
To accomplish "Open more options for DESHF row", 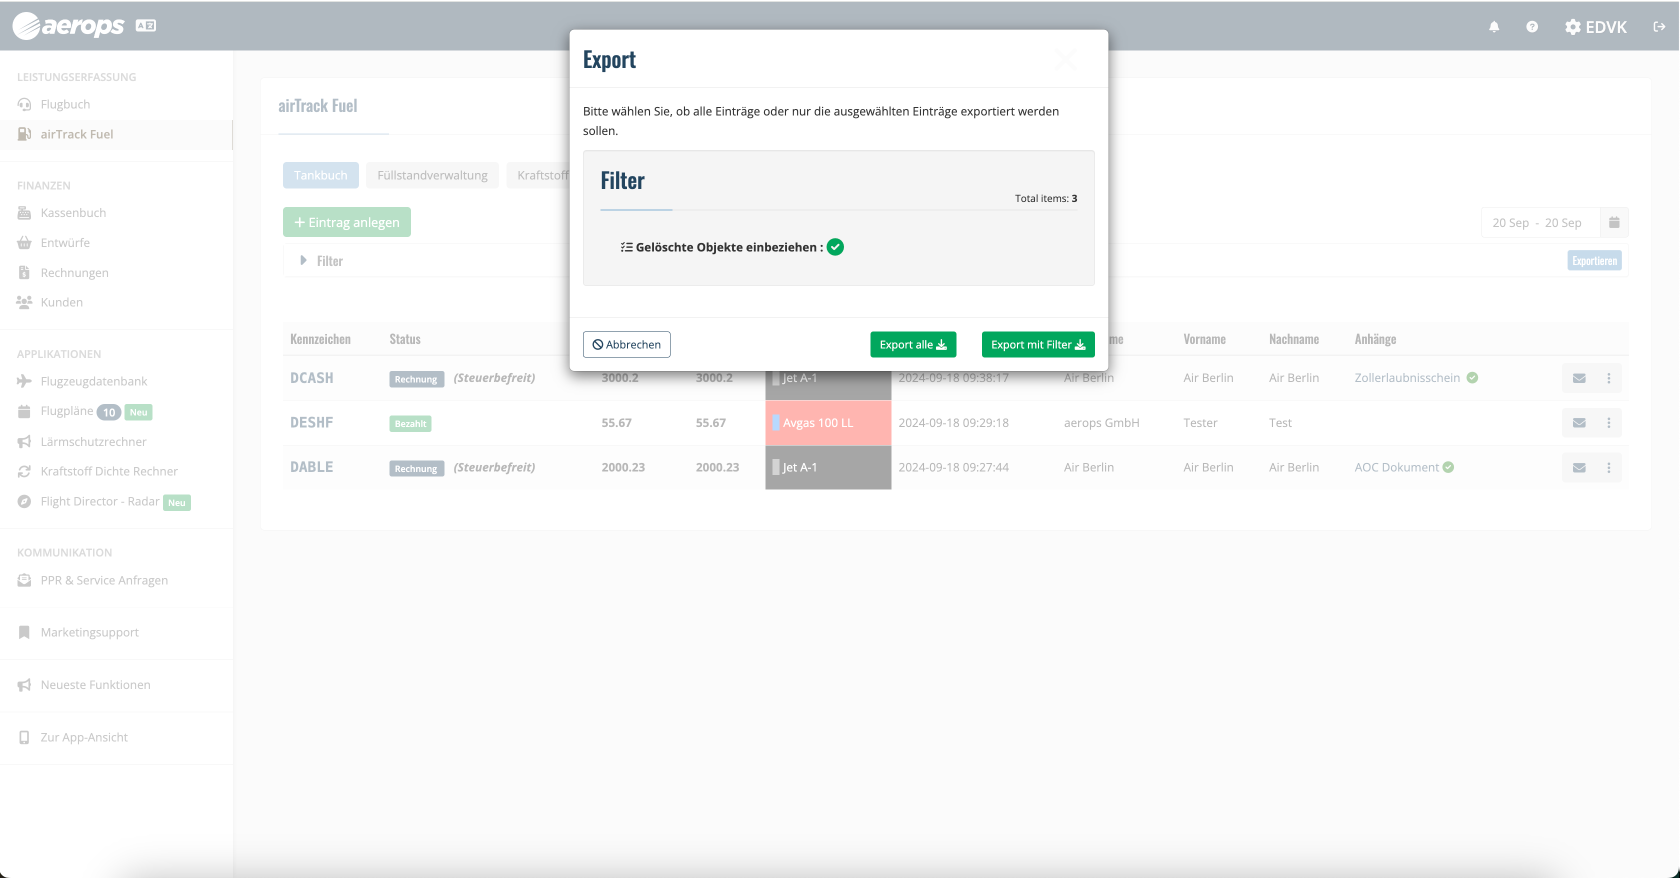I will point(1609,423).
